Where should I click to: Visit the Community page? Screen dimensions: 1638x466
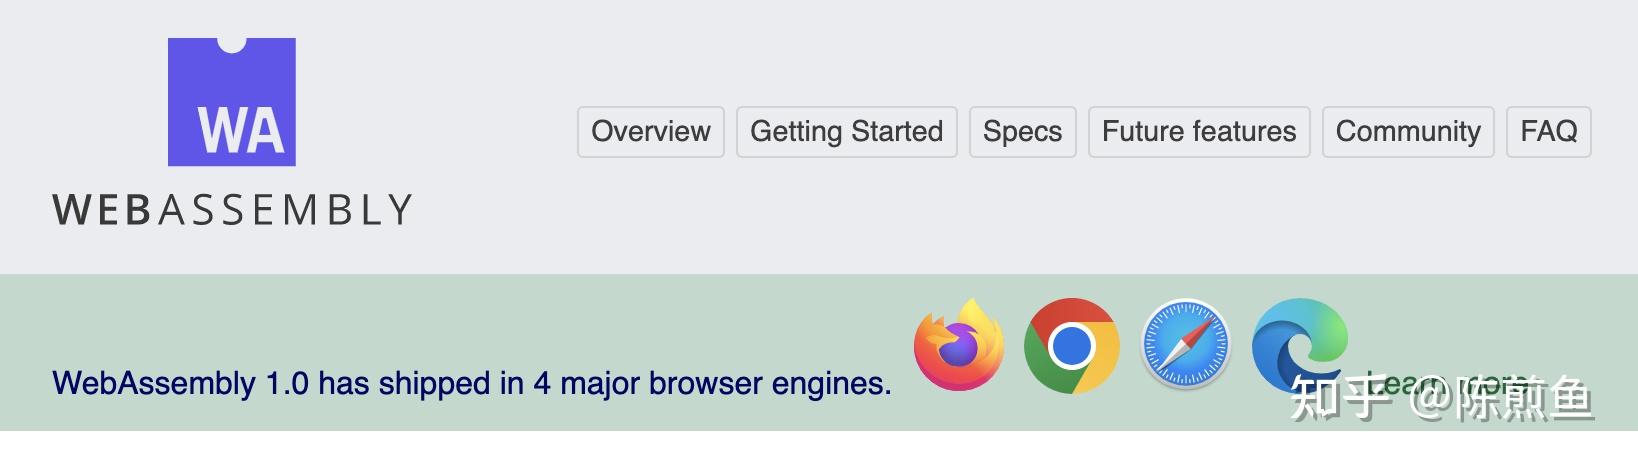pos(1407,131)
